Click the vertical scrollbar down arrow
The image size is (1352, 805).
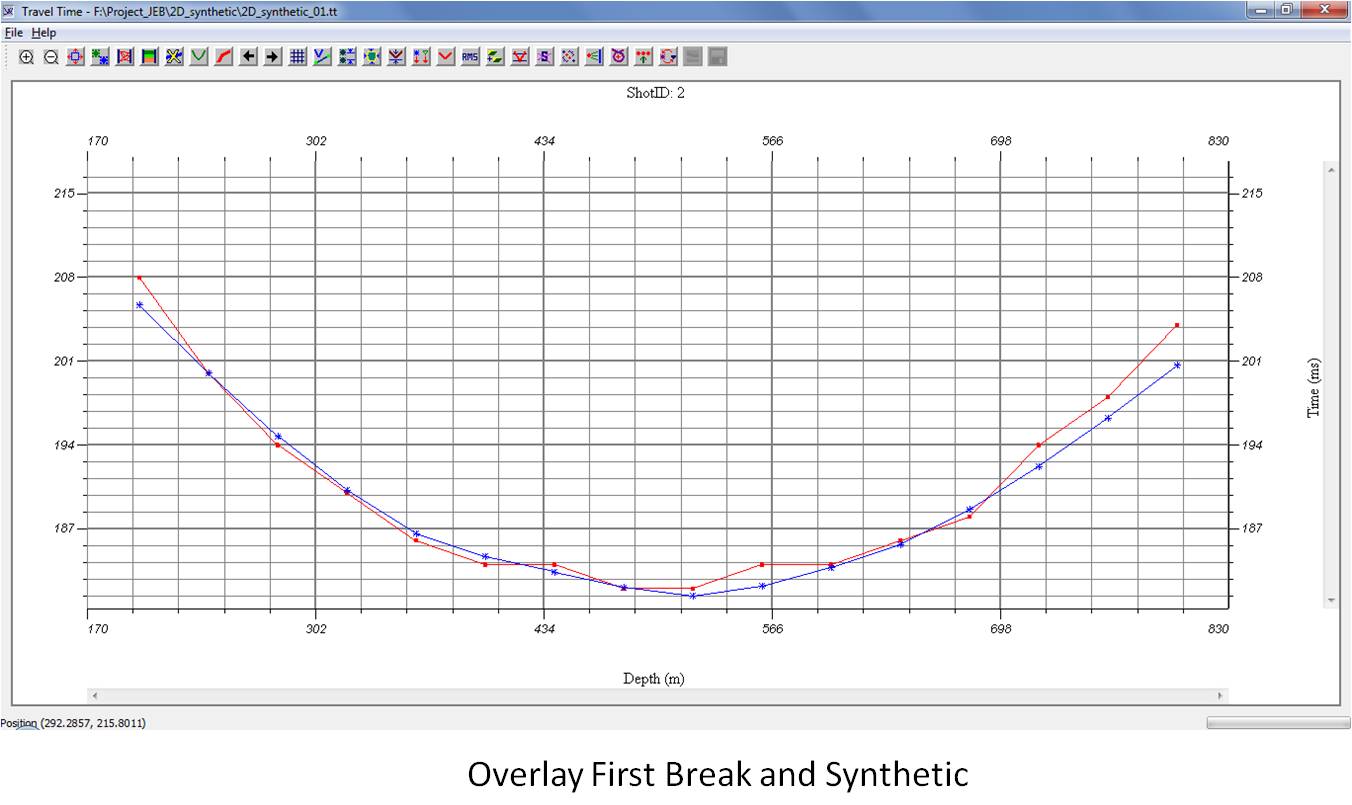click(1330, 600)
